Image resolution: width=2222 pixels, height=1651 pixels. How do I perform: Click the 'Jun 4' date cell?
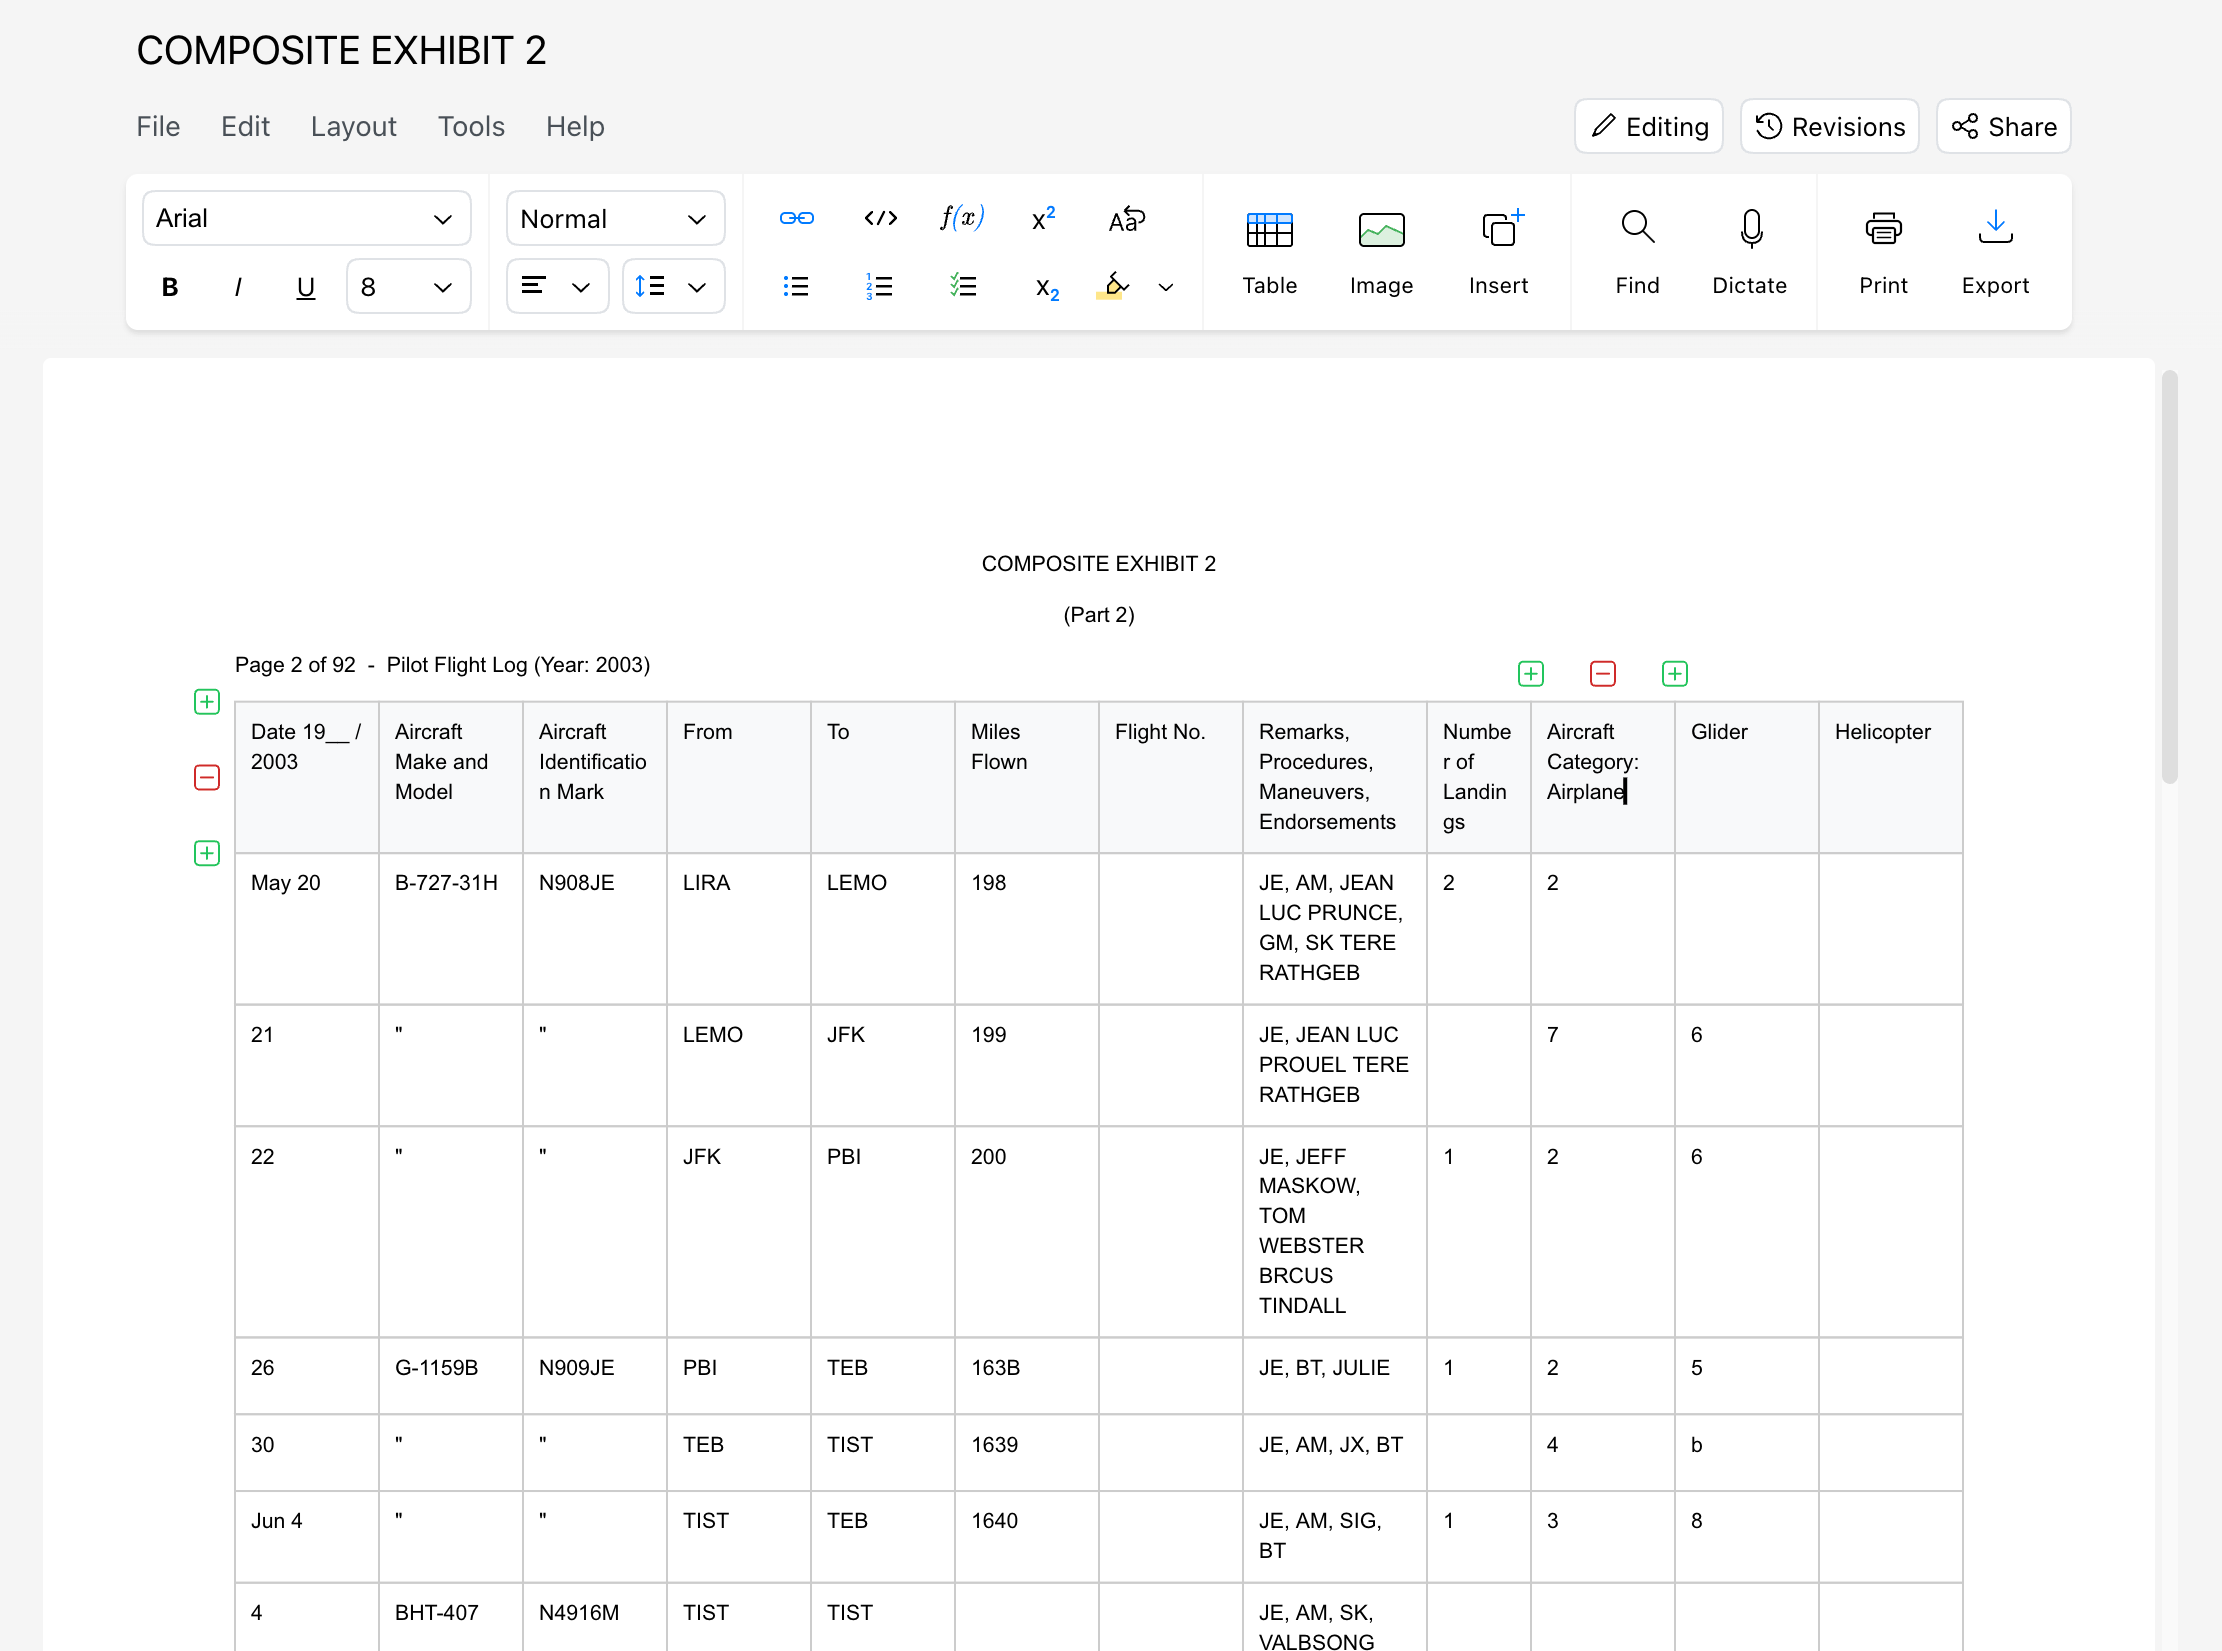(x=307, y=1537)
